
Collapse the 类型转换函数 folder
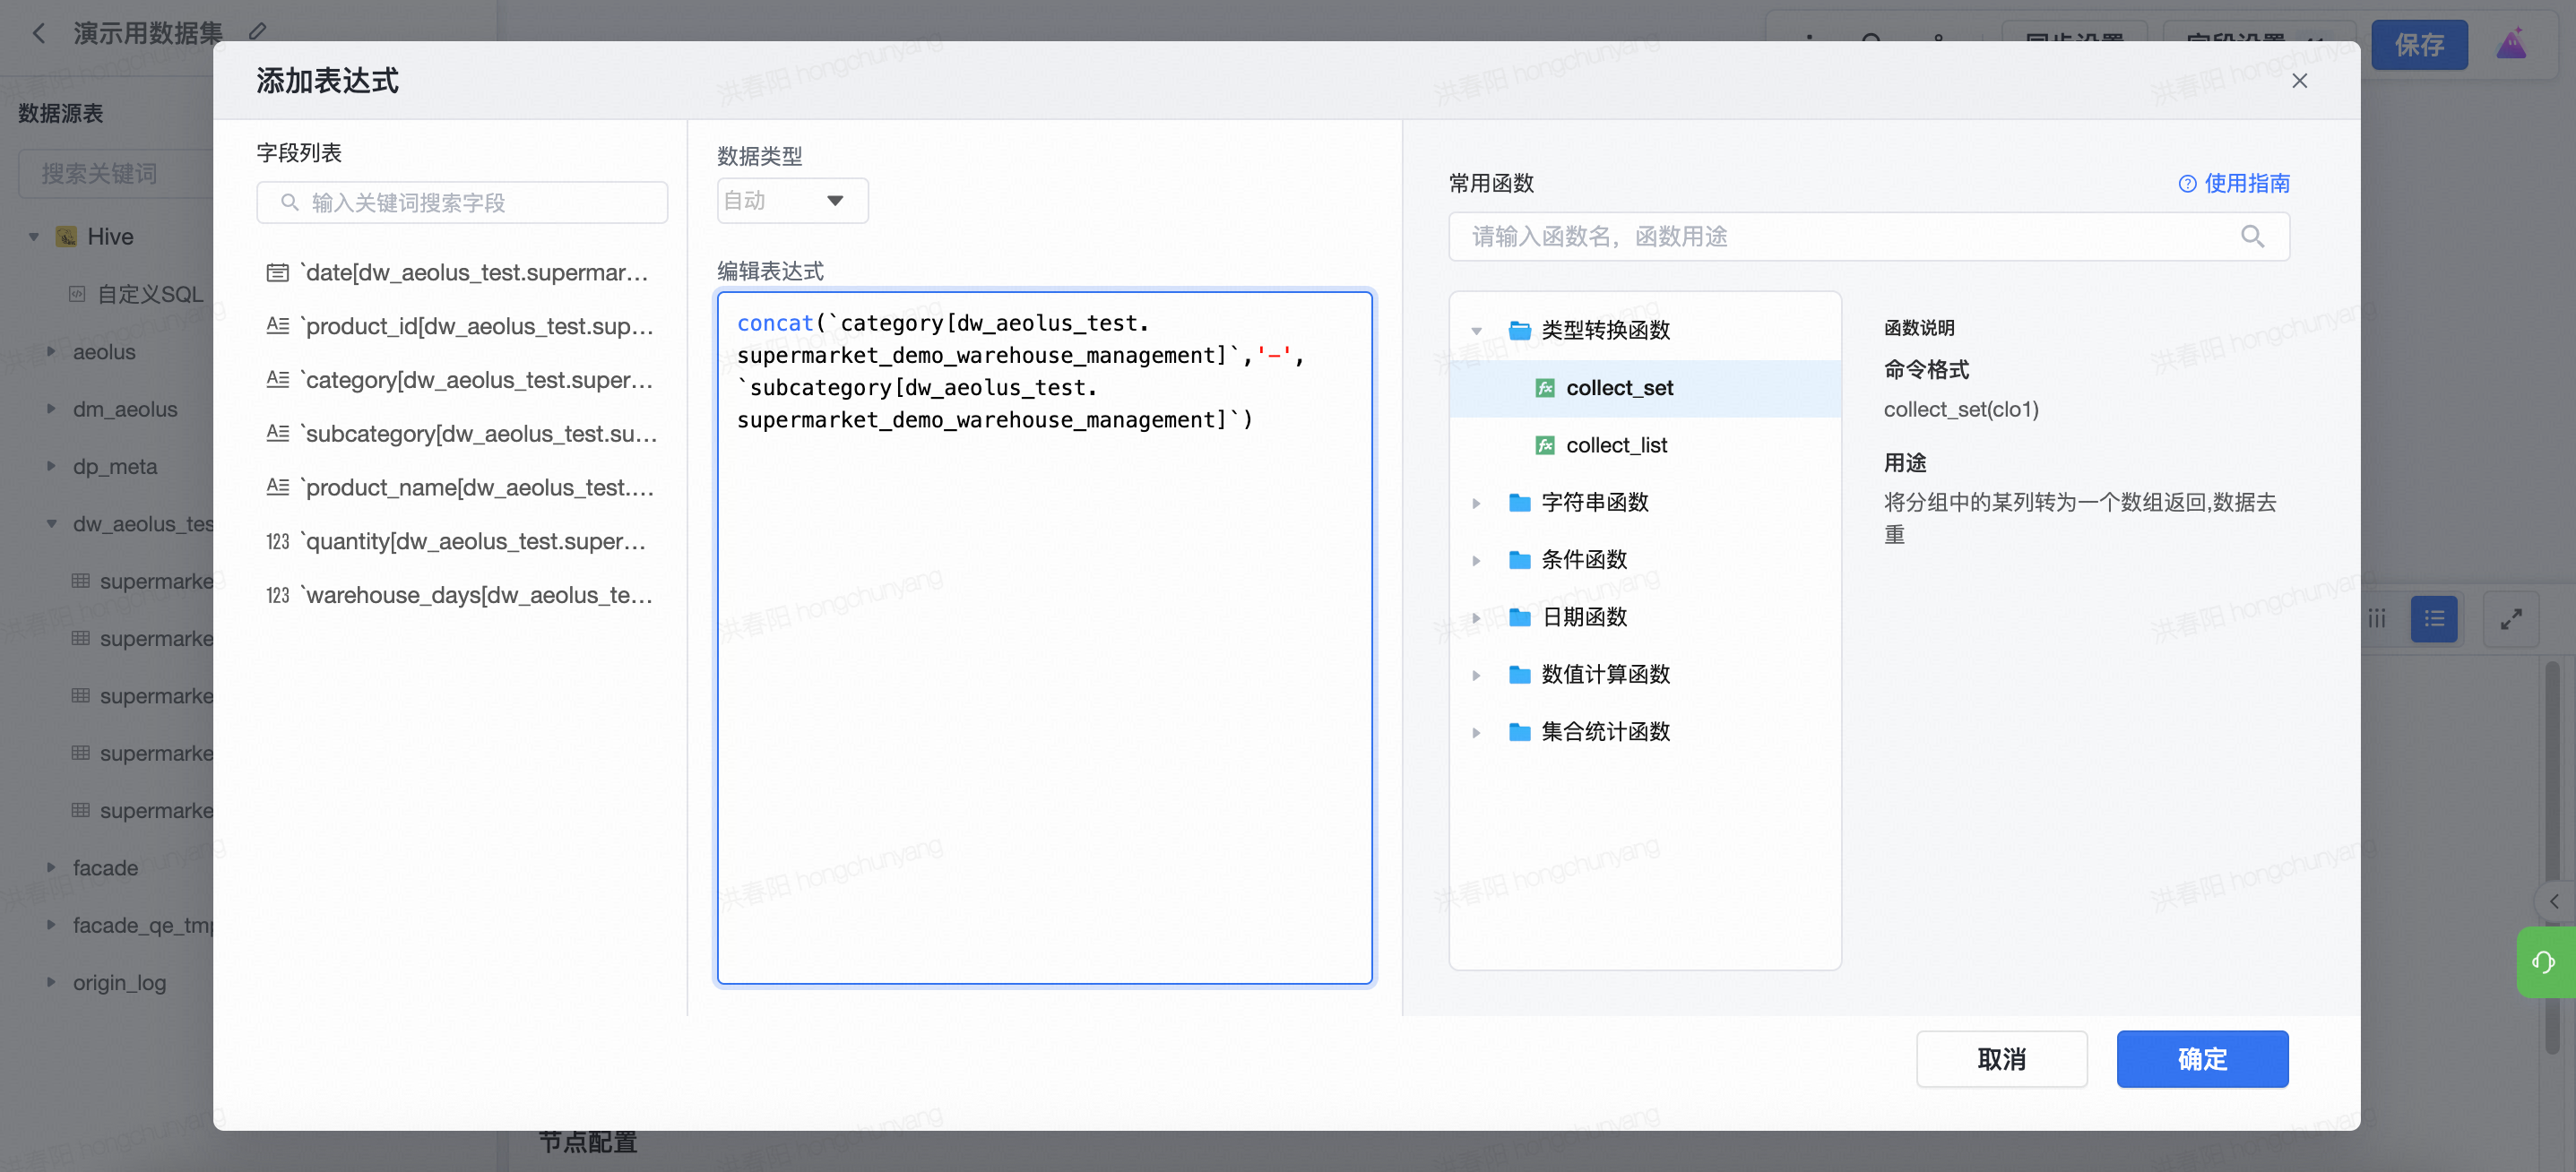(x=1476, y=331)
